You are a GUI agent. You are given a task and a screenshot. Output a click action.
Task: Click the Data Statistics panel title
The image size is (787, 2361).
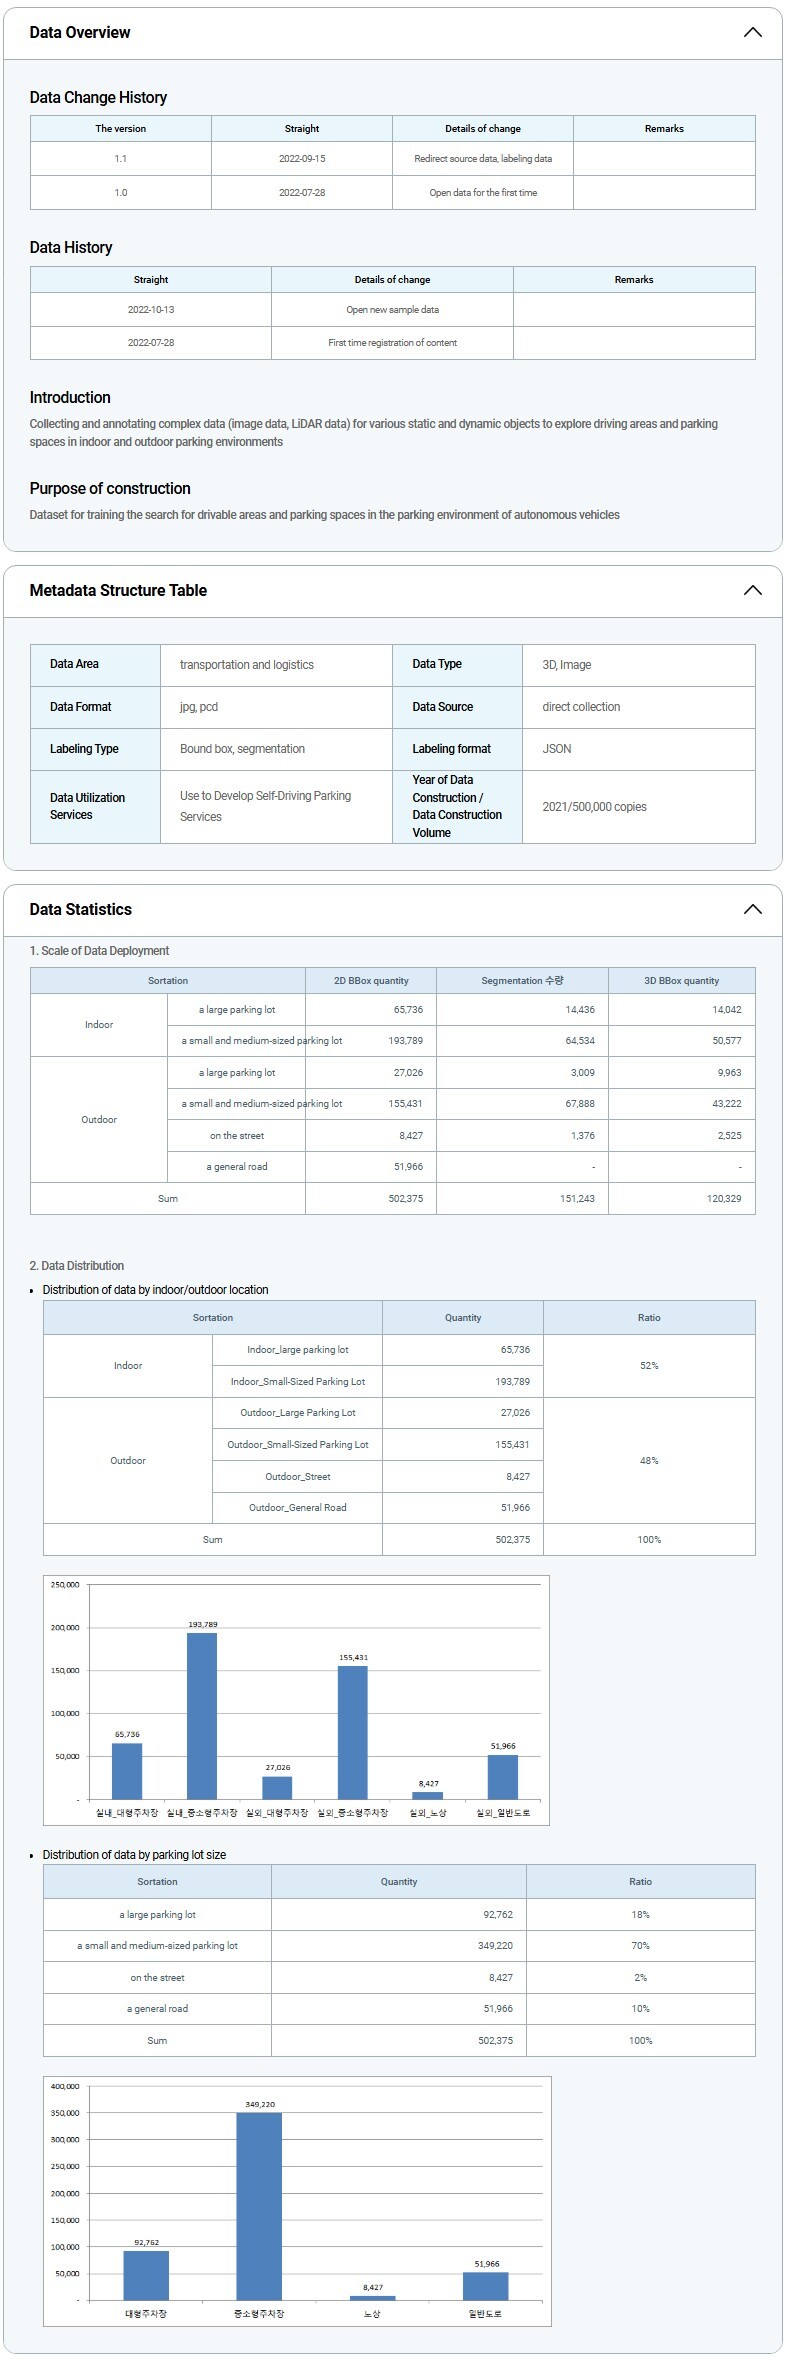[x=81, y=909]
